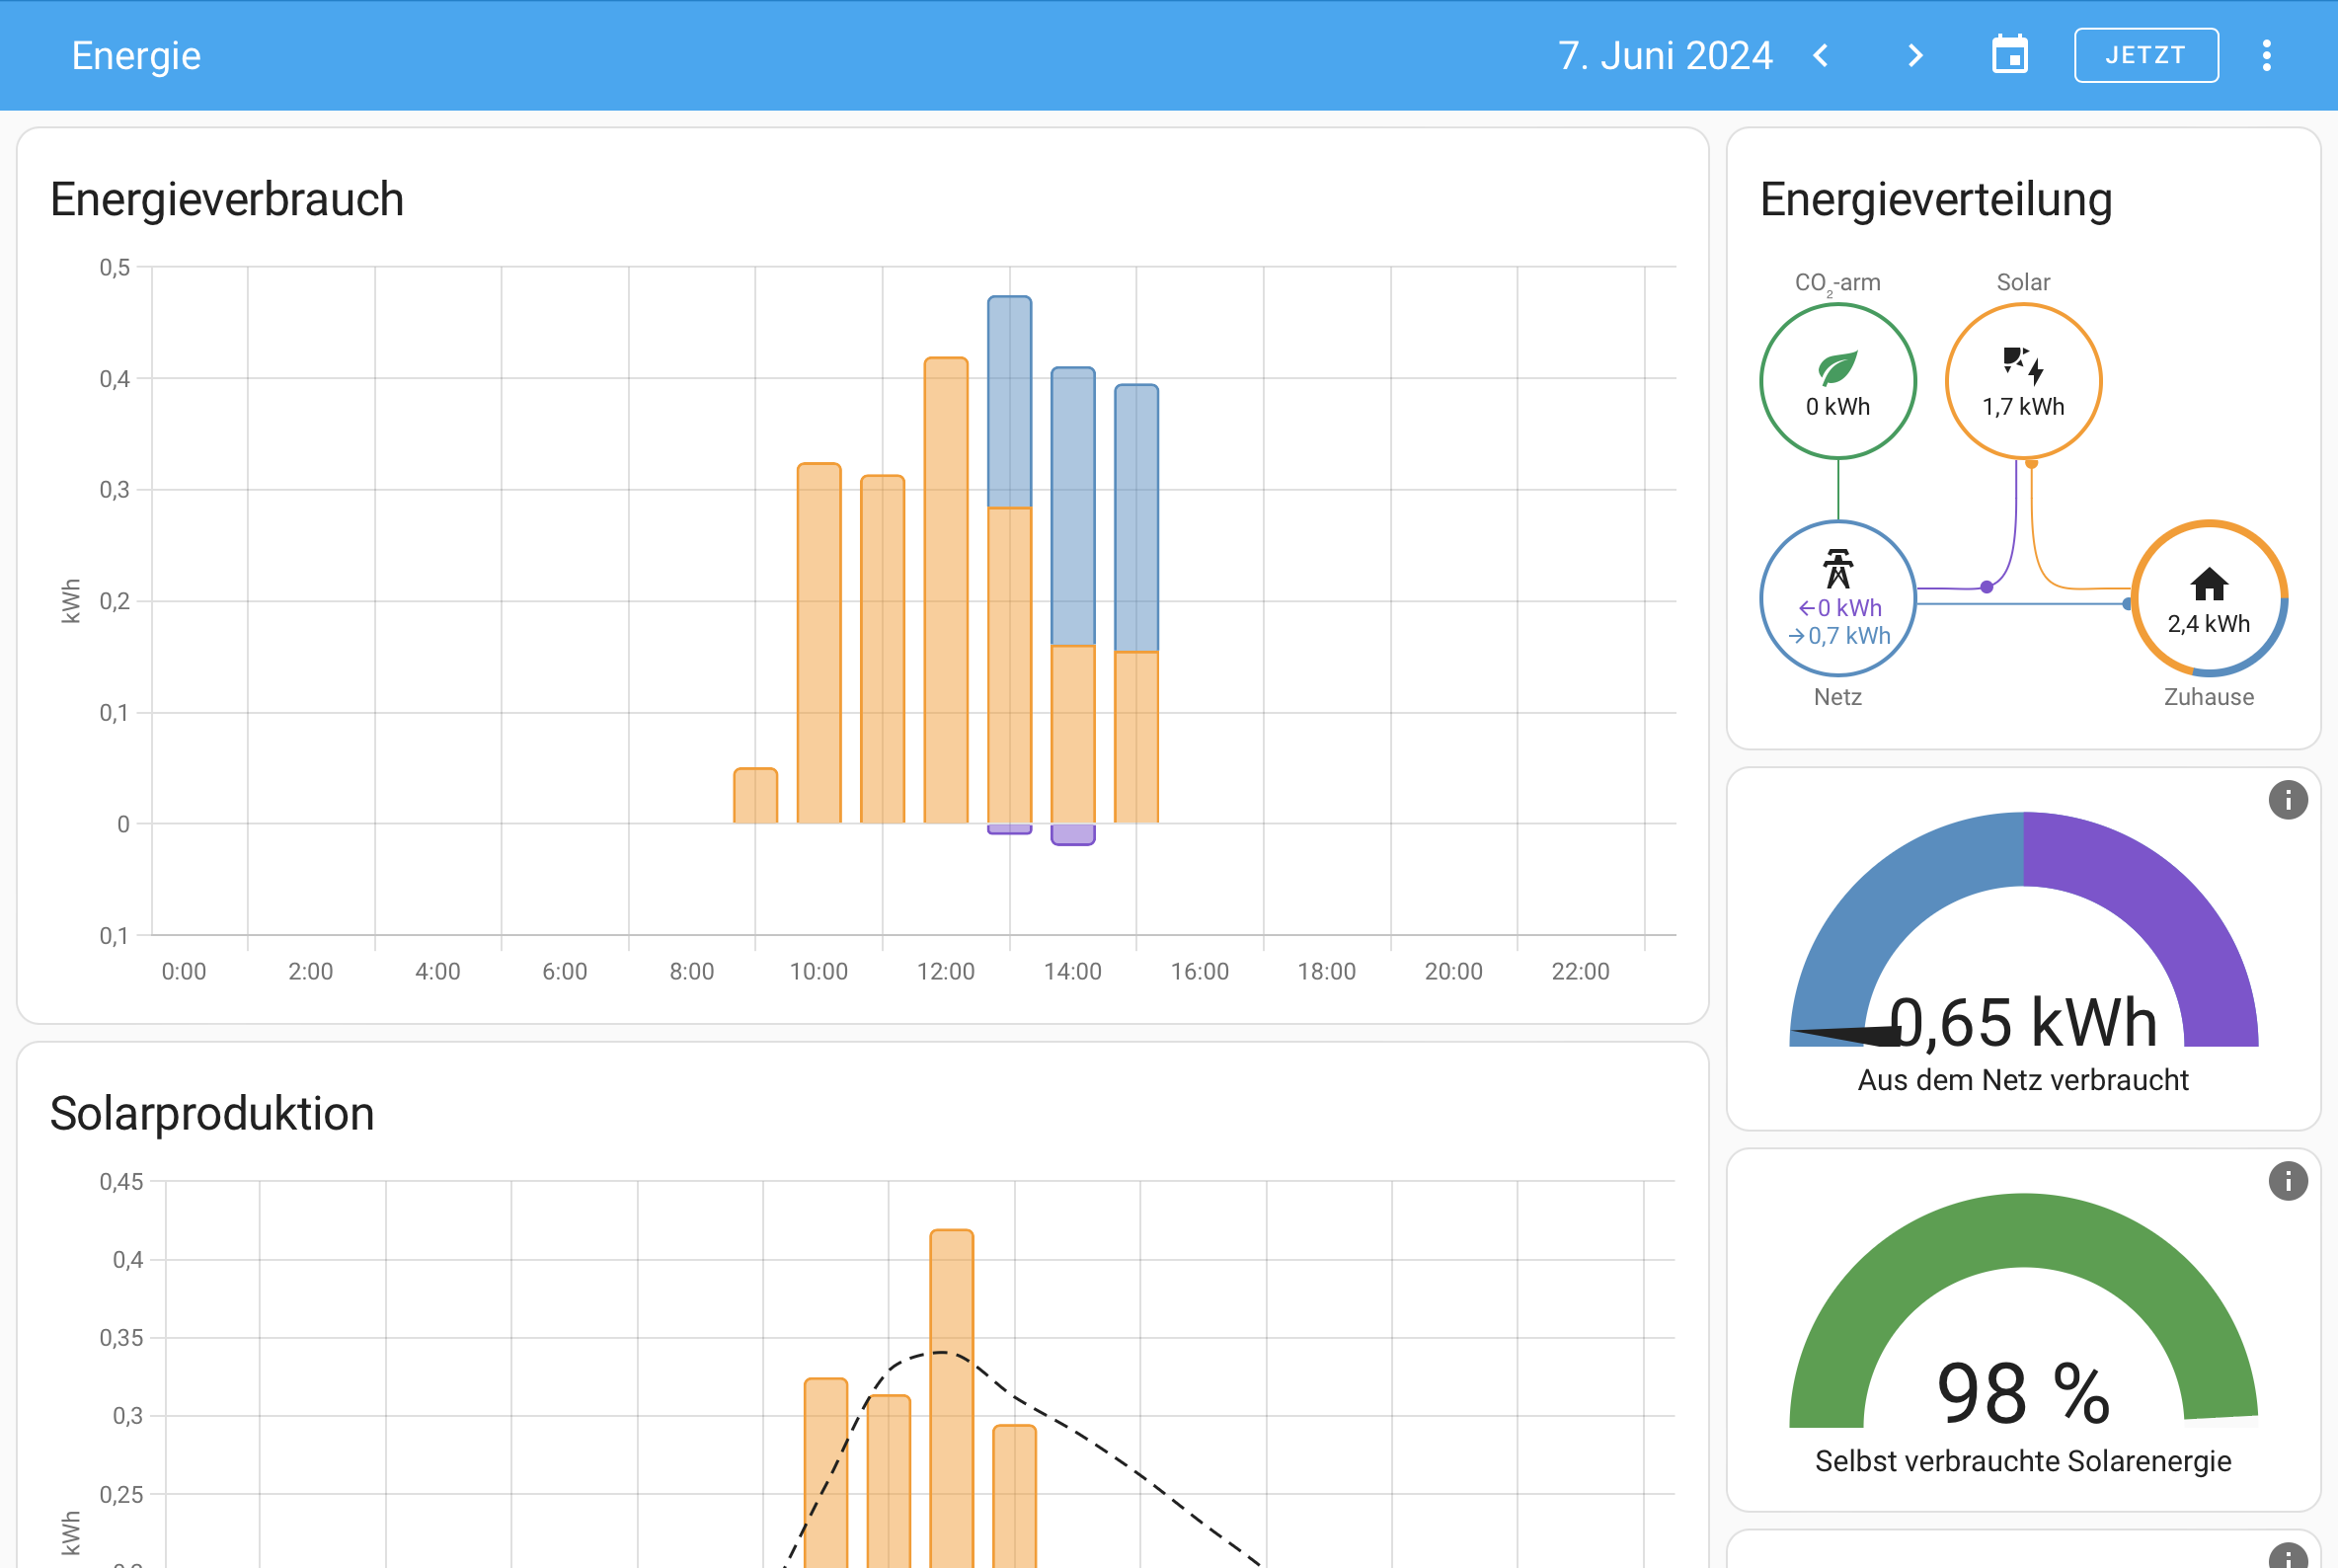Show info for grid consumption gauge

(2287, 800)
